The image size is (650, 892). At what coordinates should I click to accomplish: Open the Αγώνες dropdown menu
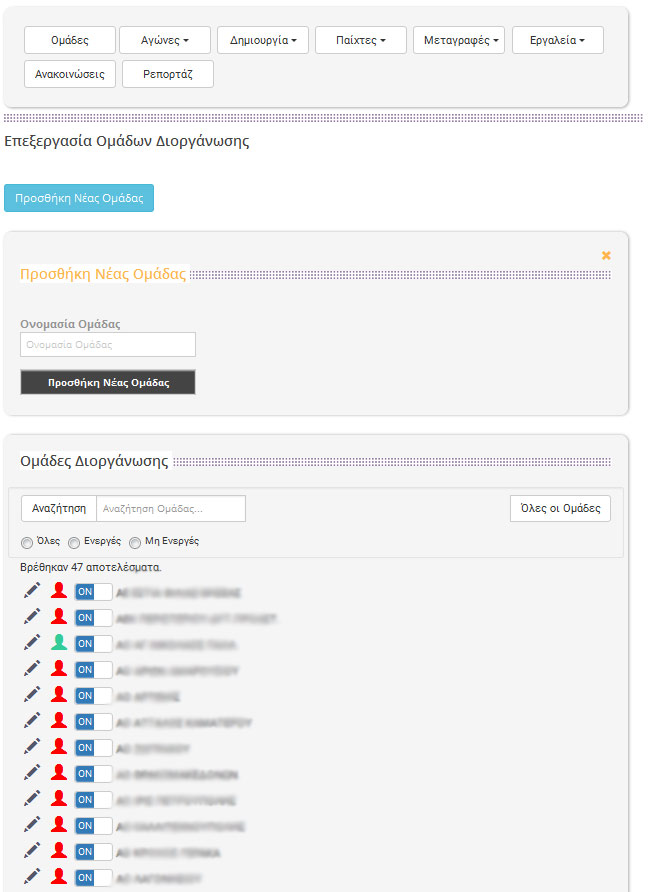pos(165,40)
